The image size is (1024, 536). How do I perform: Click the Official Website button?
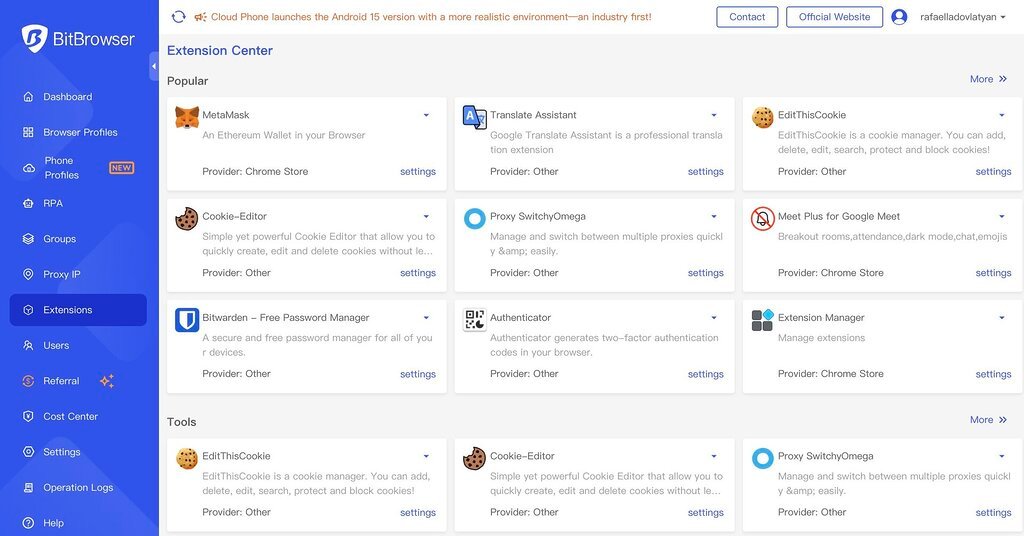coord(834,17)
